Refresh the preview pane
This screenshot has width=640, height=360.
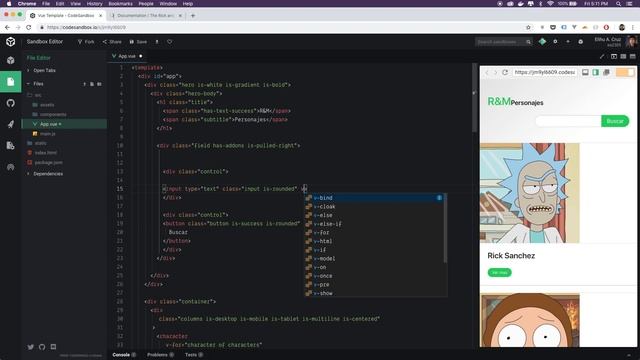click(x=505, y=72)
